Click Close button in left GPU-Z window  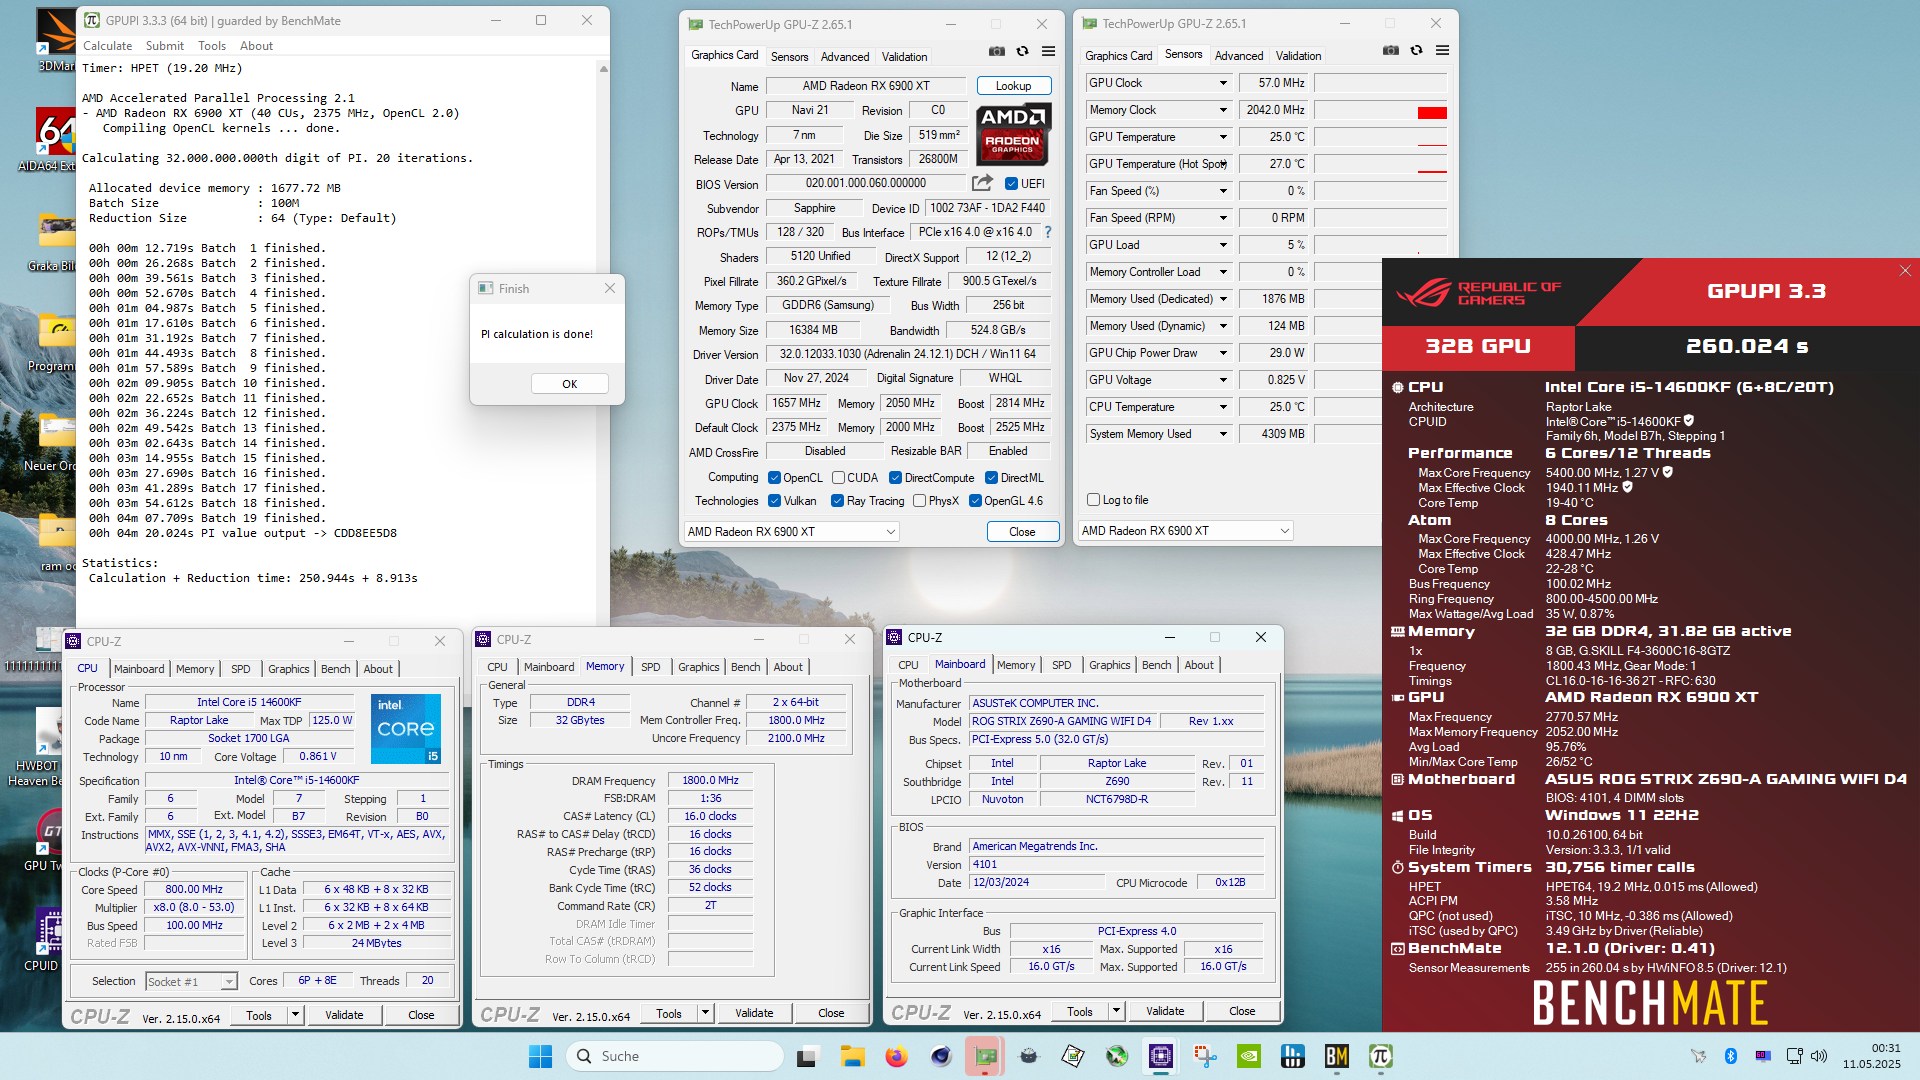[x=1022, y=532]
